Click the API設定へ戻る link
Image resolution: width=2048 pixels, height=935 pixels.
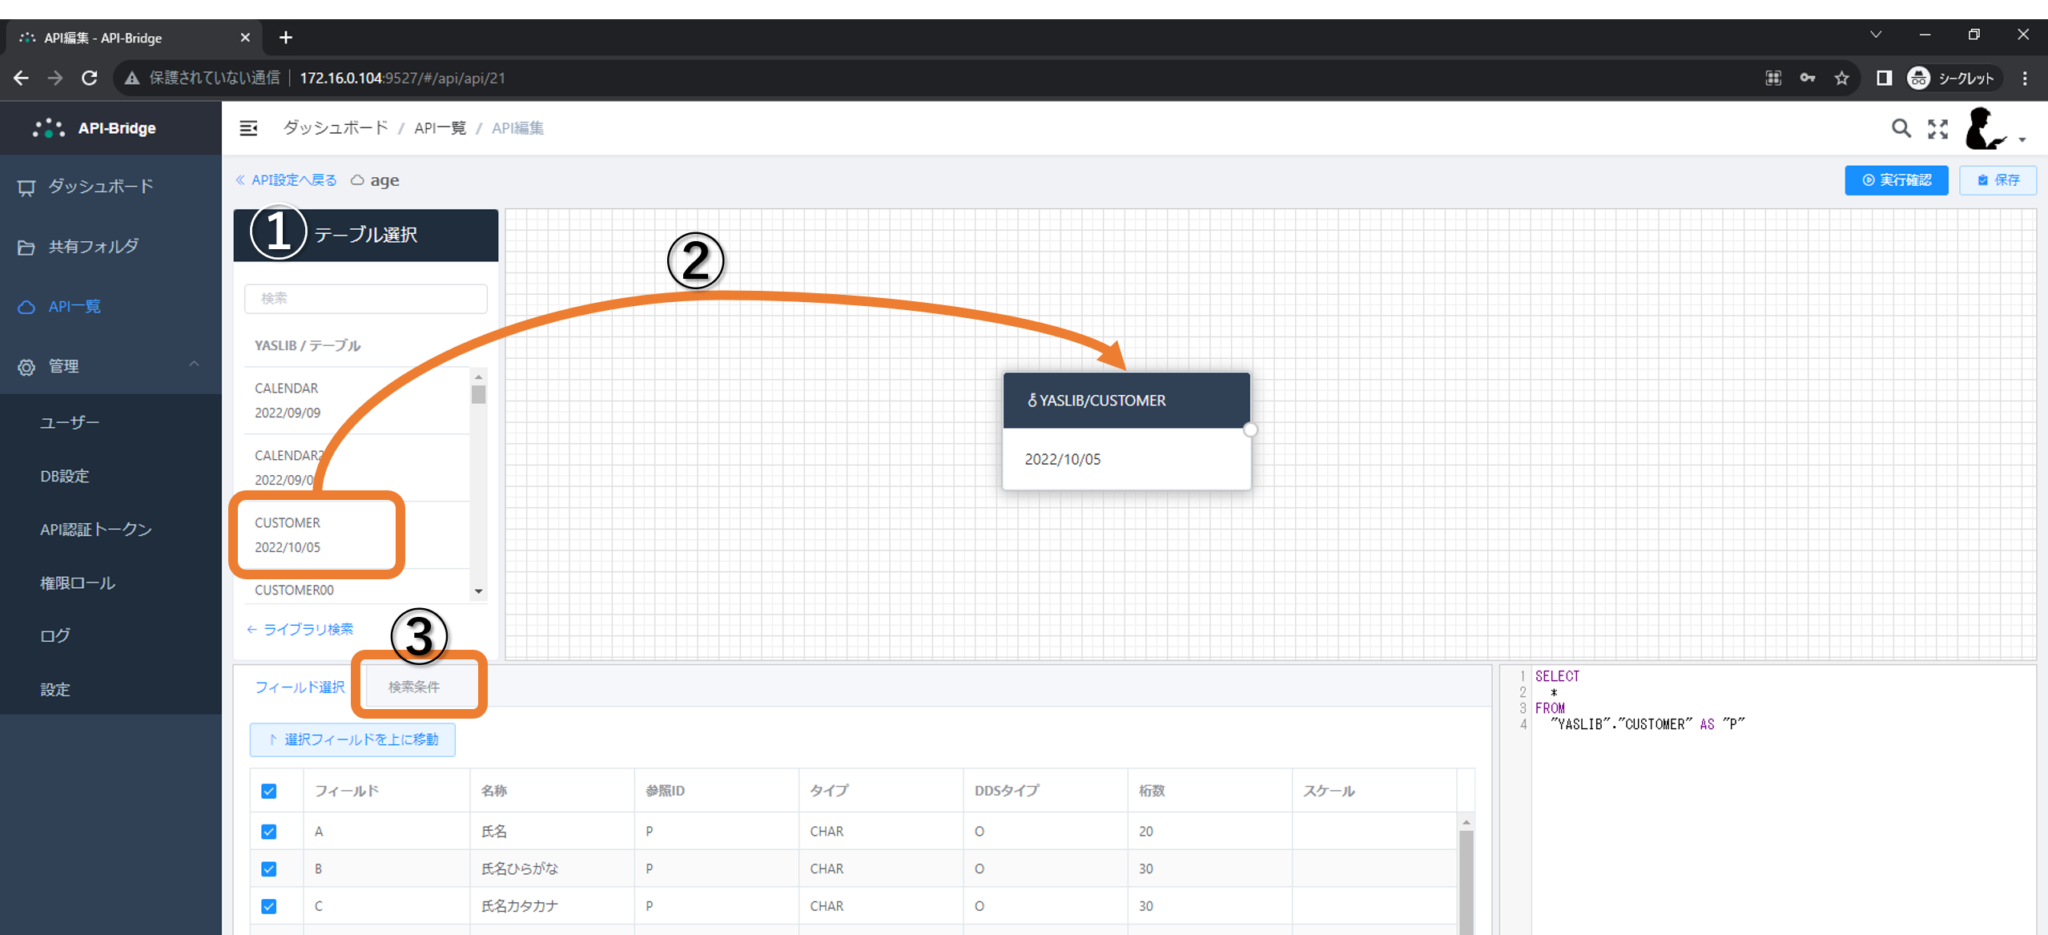point(287,180)
